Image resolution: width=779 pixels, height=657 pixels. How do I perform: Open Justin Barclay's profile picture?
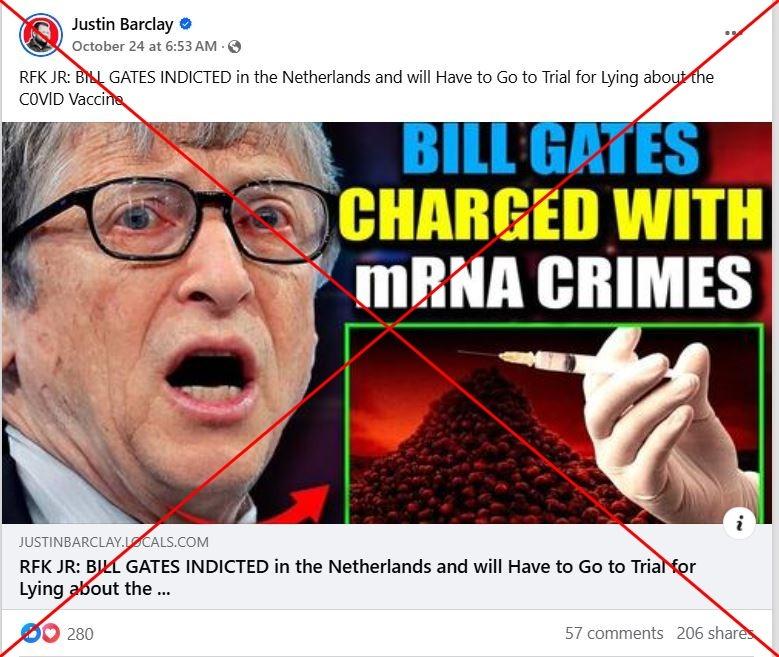pos(41,35)
